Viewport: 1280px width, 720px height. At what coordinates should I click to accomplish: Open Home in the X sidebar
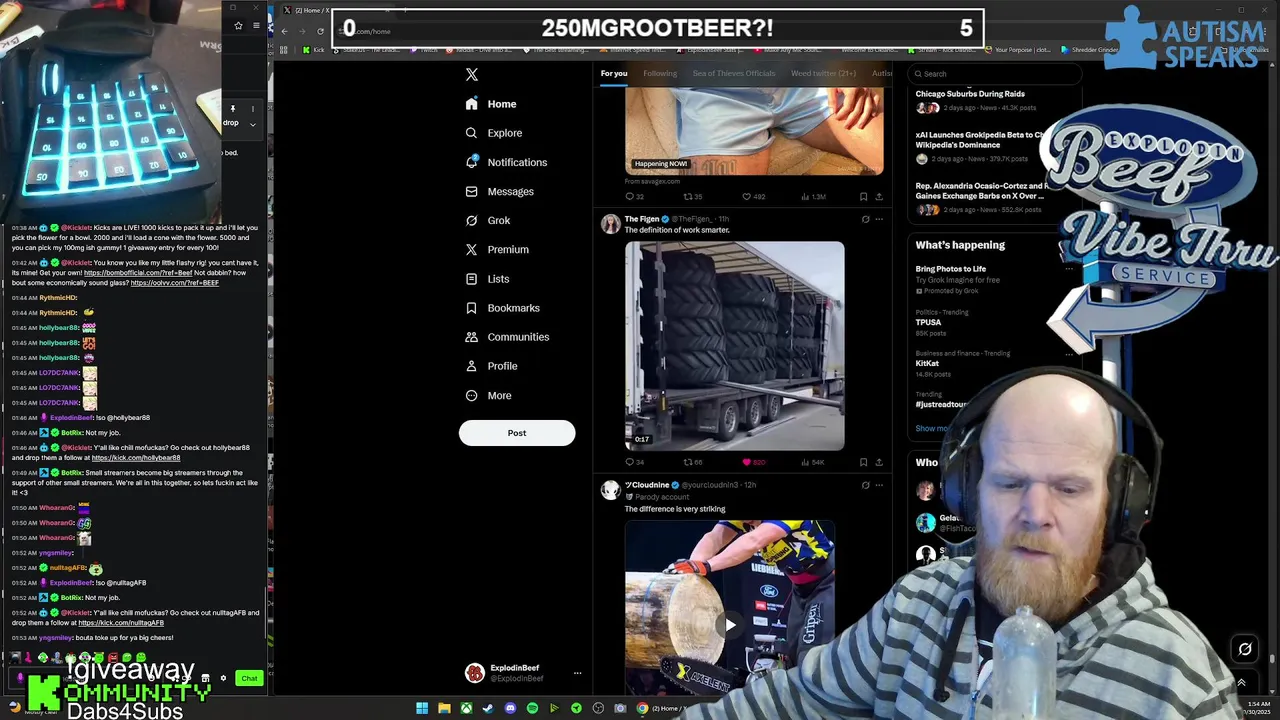(491, 104)
